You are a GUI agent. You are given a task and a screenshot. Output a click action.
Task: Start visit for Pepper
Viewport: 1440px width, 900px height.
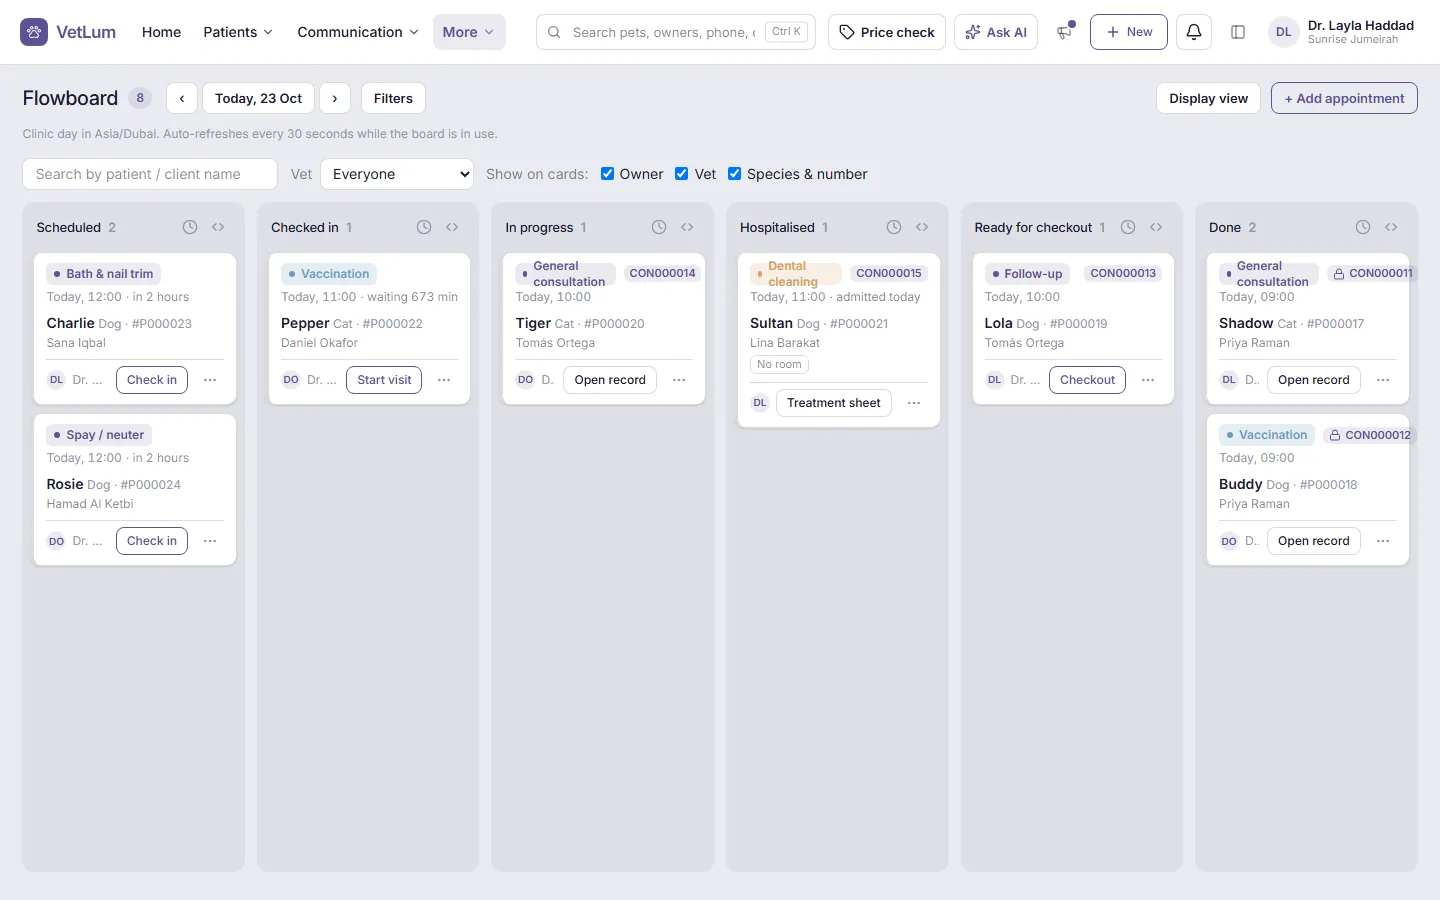pyautogui.click(x=384, y=380)
